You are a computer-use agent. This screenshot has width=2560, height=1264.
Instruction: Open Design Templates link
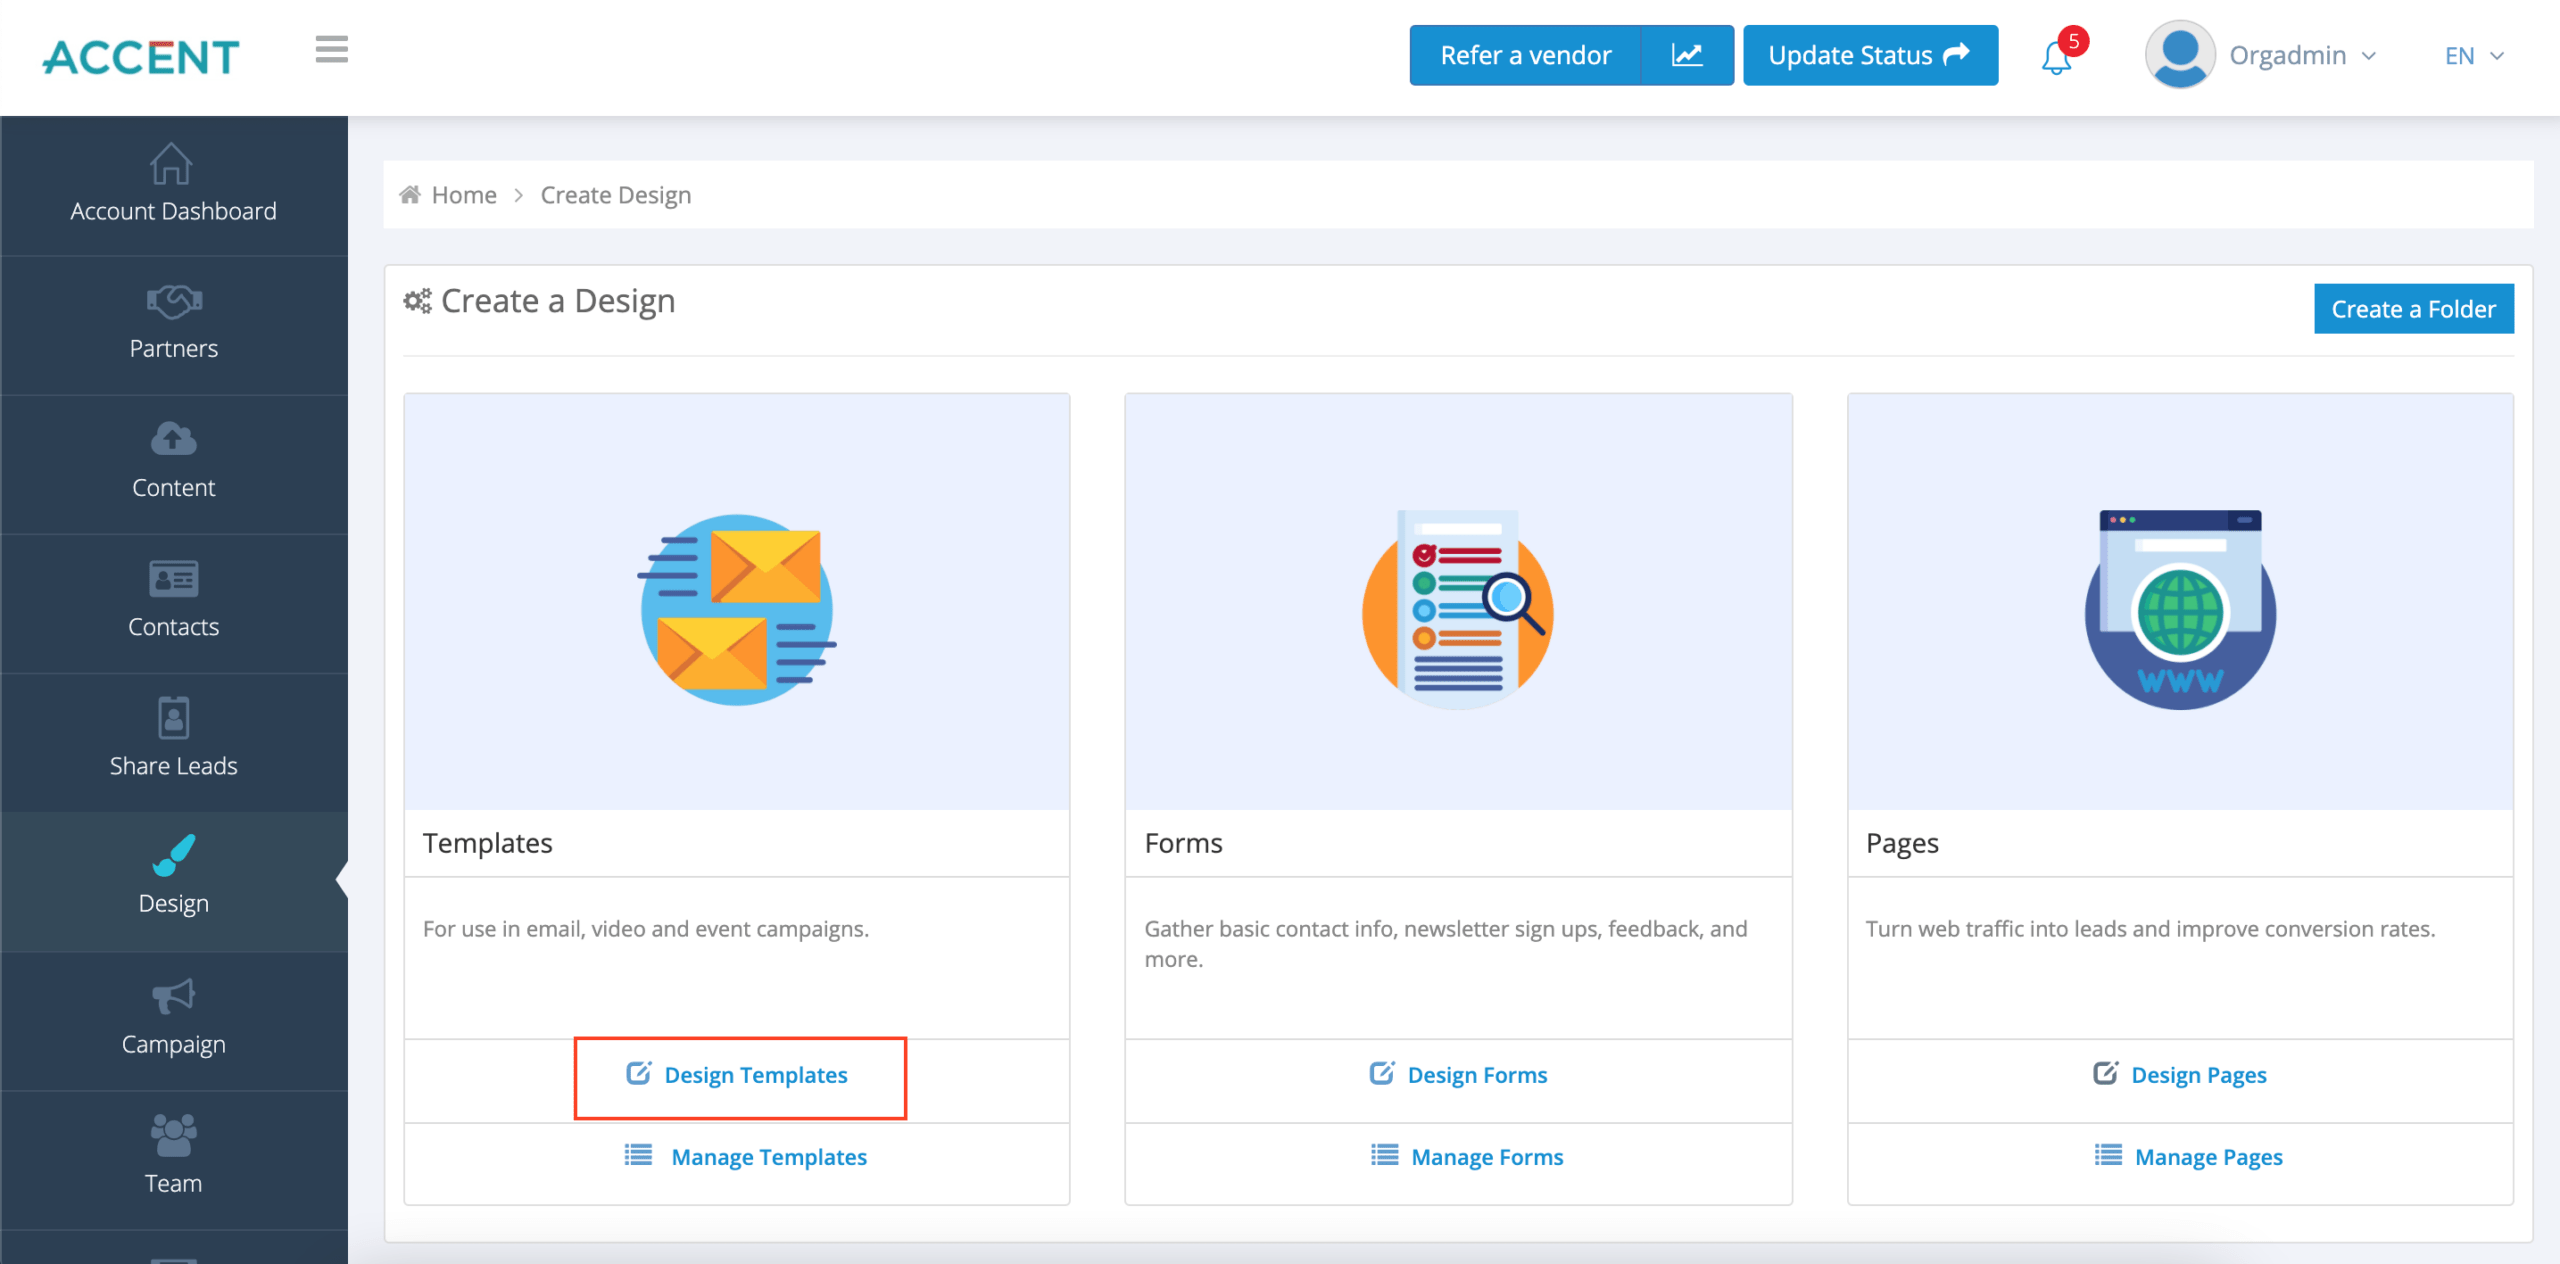740,1075
